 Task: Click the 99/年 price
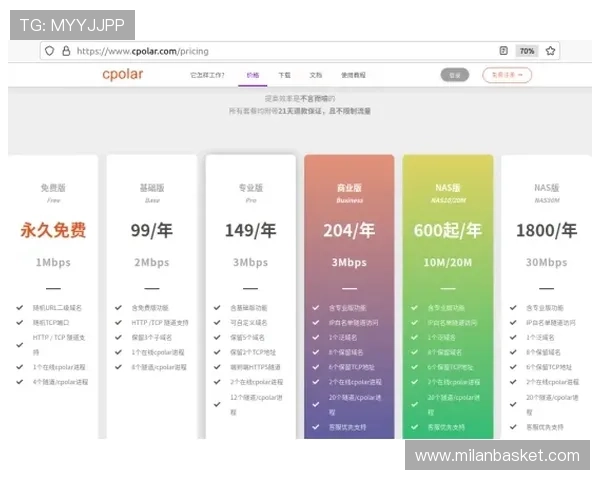152,230
